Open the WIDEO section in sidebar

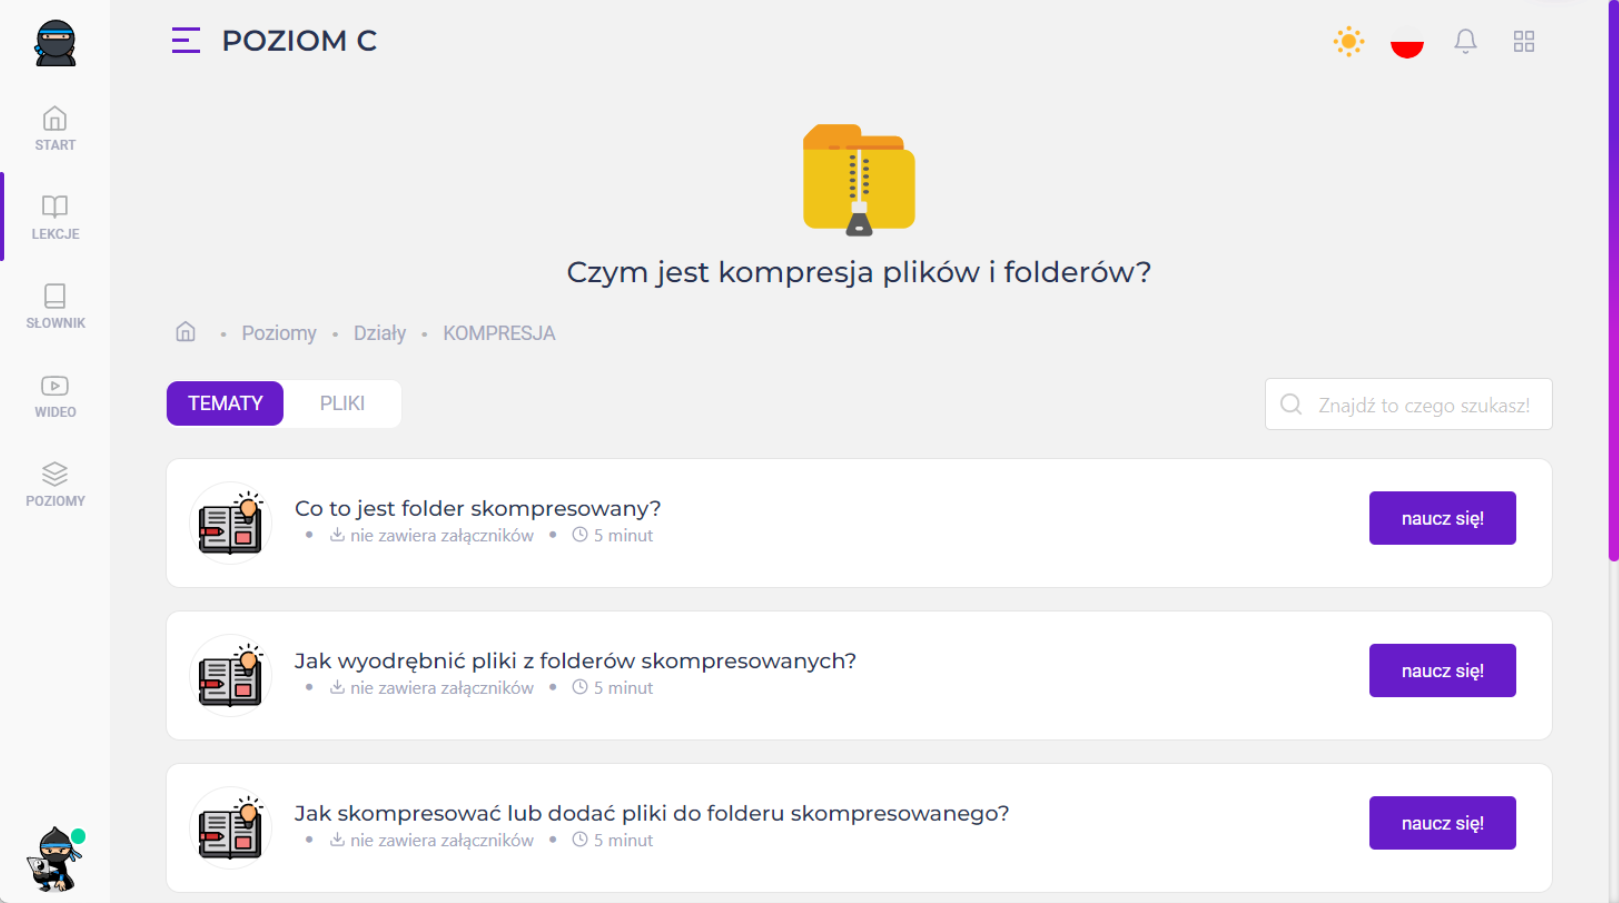coord(55,395)
